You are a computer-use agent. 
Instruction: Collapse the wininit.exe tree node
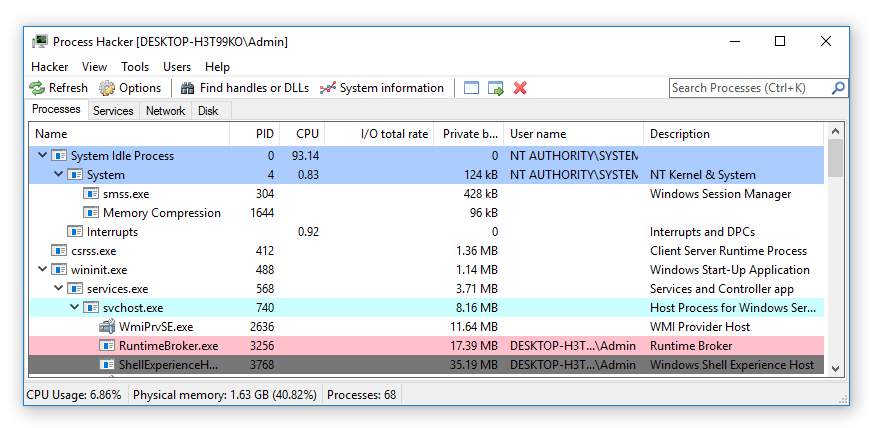point(42,270)
